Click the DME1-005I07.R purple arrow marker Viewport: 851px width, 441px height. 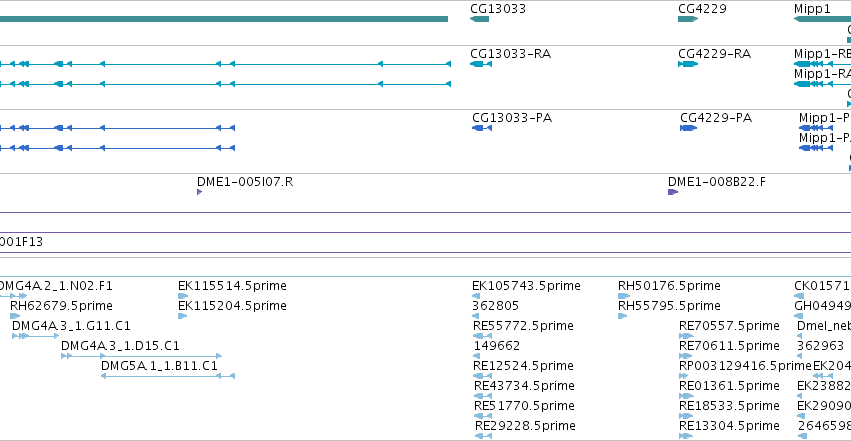(199, 192)
